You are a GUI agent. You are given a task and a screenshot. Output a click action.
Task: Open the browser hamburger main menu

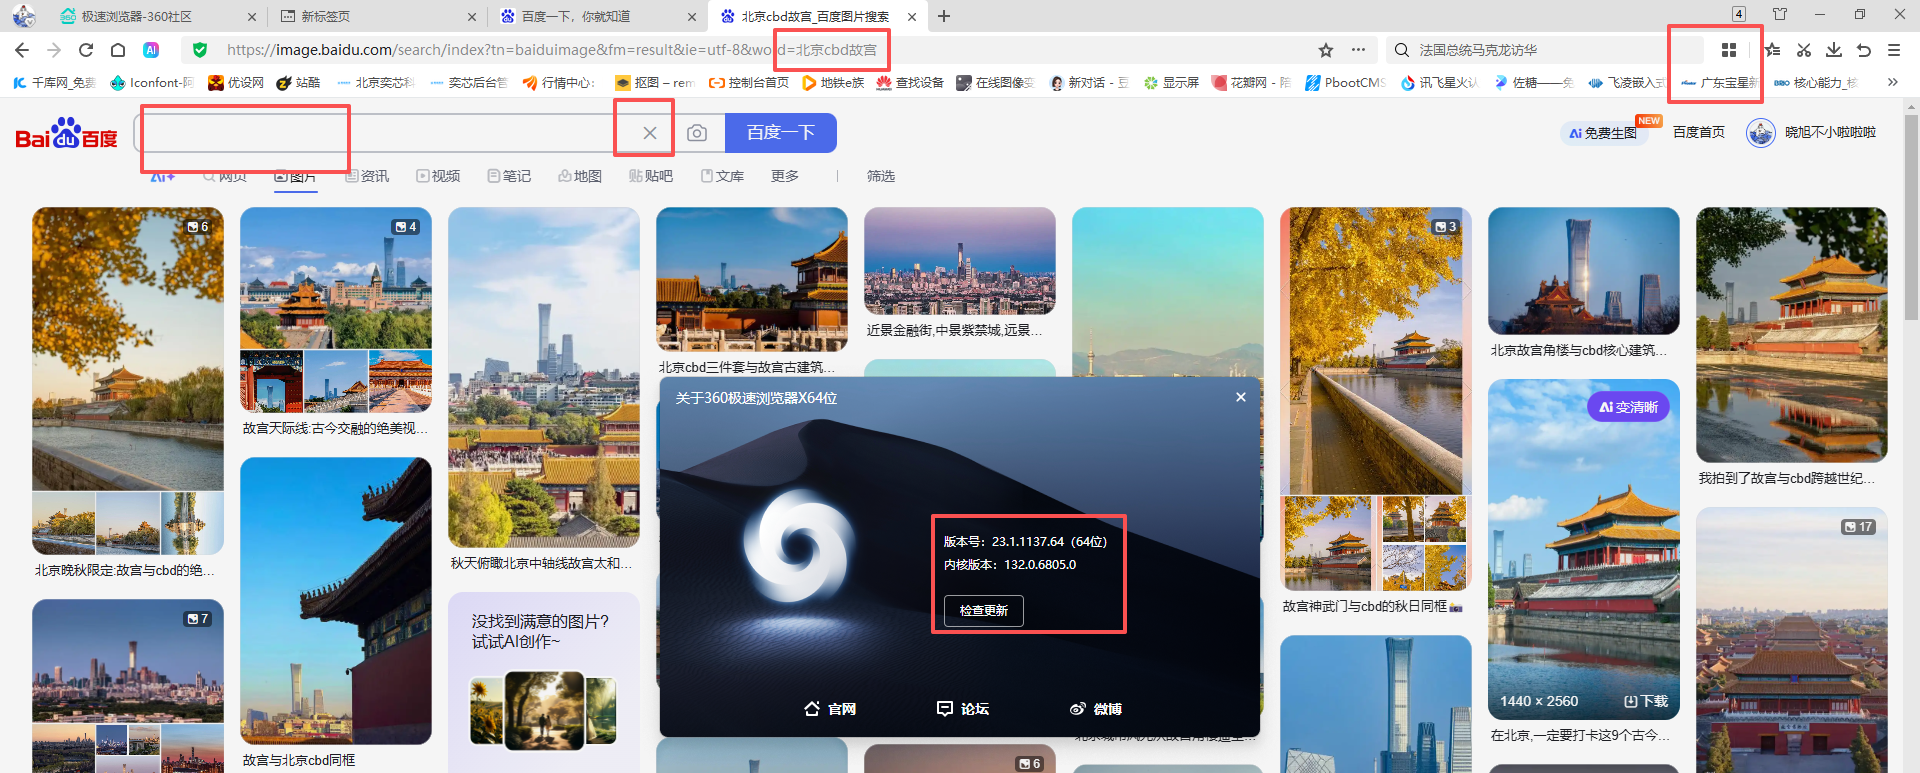(1894, 50)
